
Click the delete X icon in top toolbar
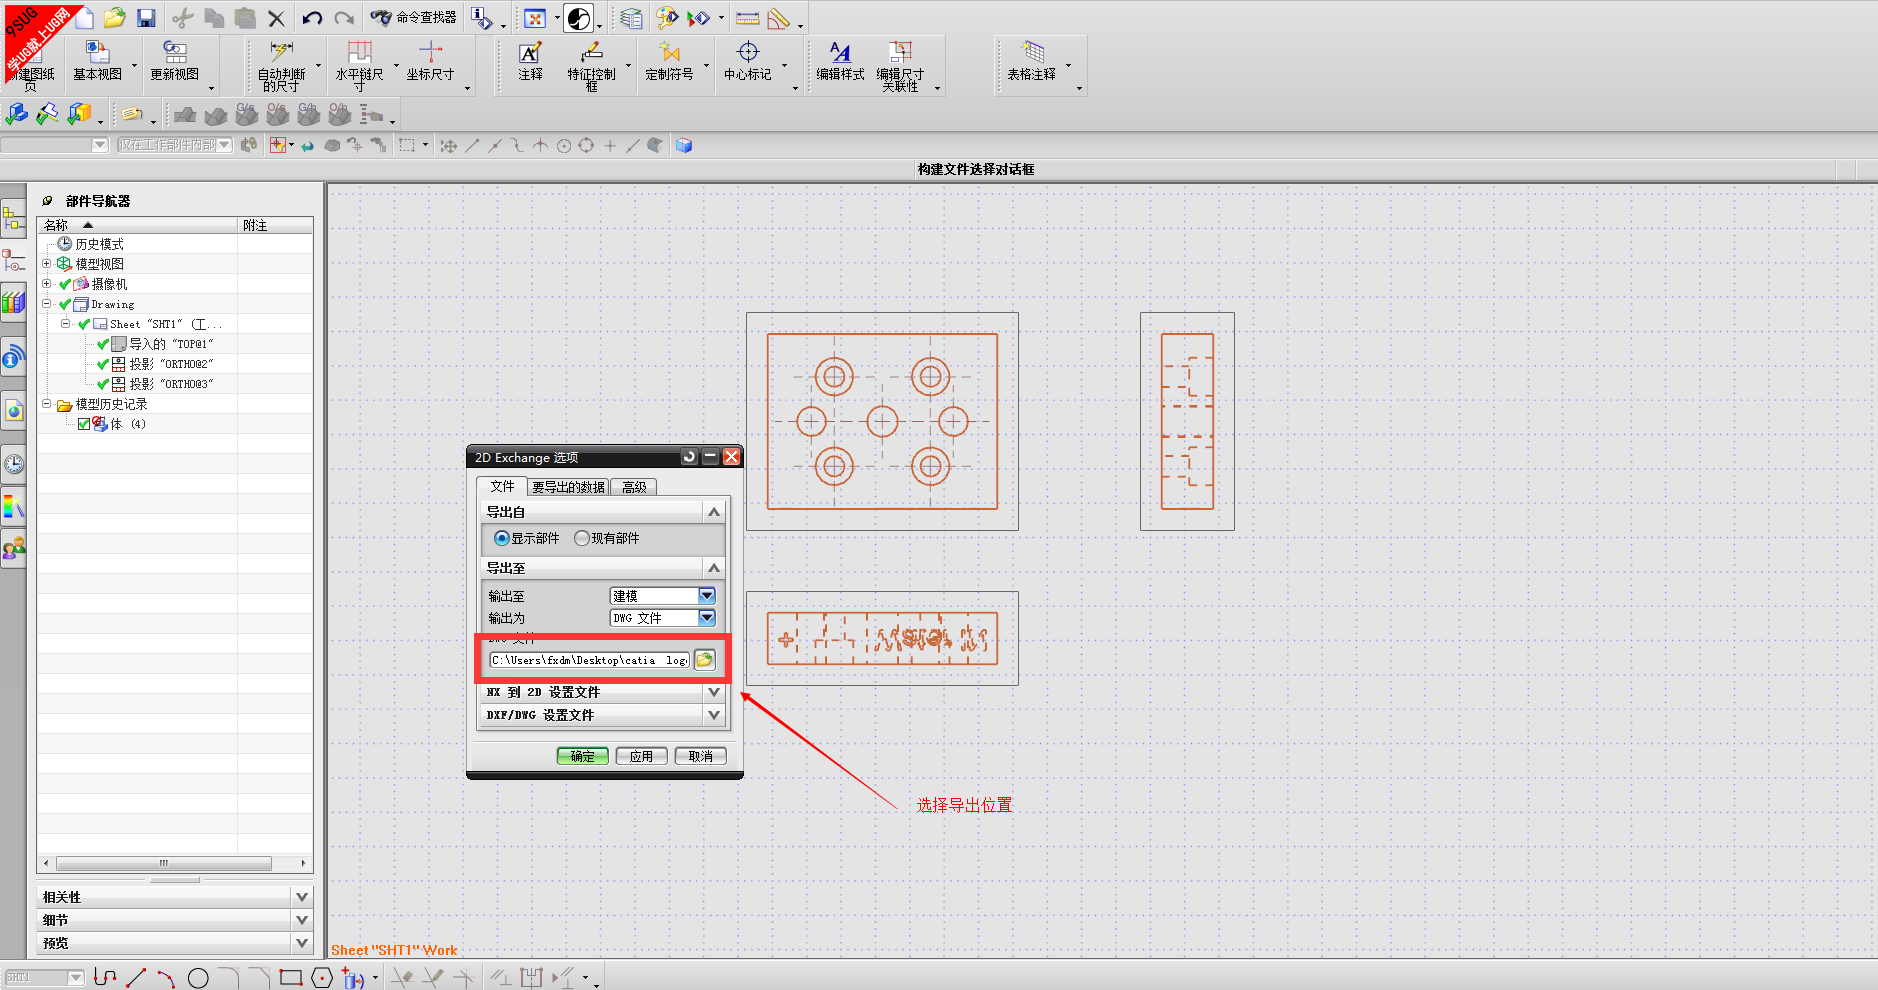[277, 18]
